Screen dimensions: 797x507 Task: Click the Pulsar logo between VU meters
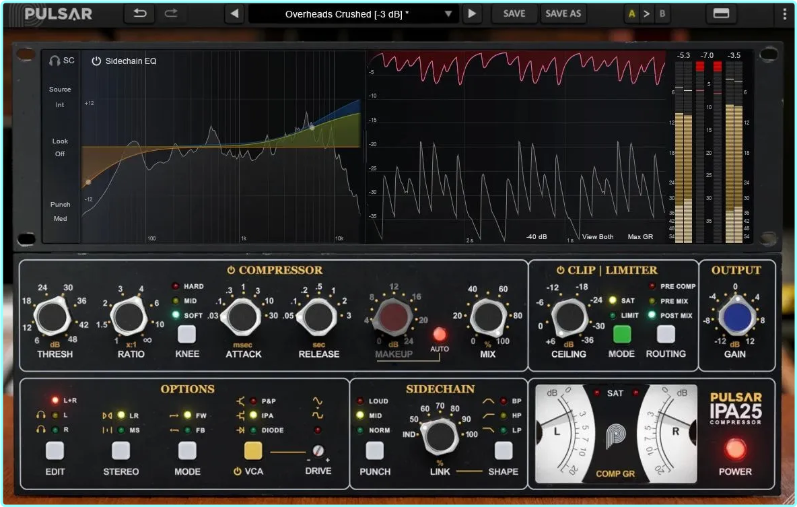(x=616, y=435)
